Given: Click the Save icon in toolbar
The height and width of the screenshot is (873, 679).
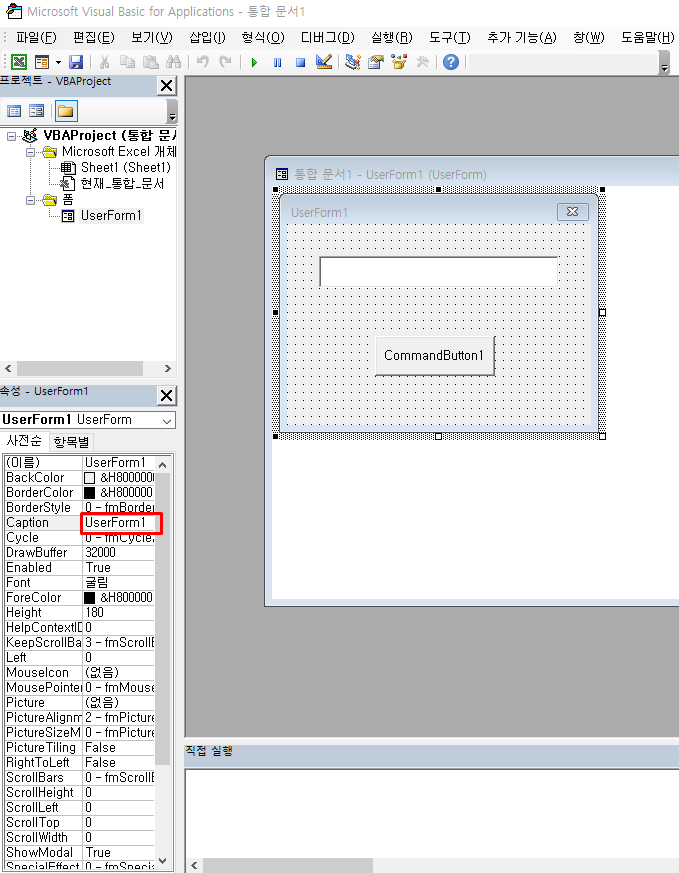Looking at the screenshot, I should pyautogui.click(x=76, y=62).
